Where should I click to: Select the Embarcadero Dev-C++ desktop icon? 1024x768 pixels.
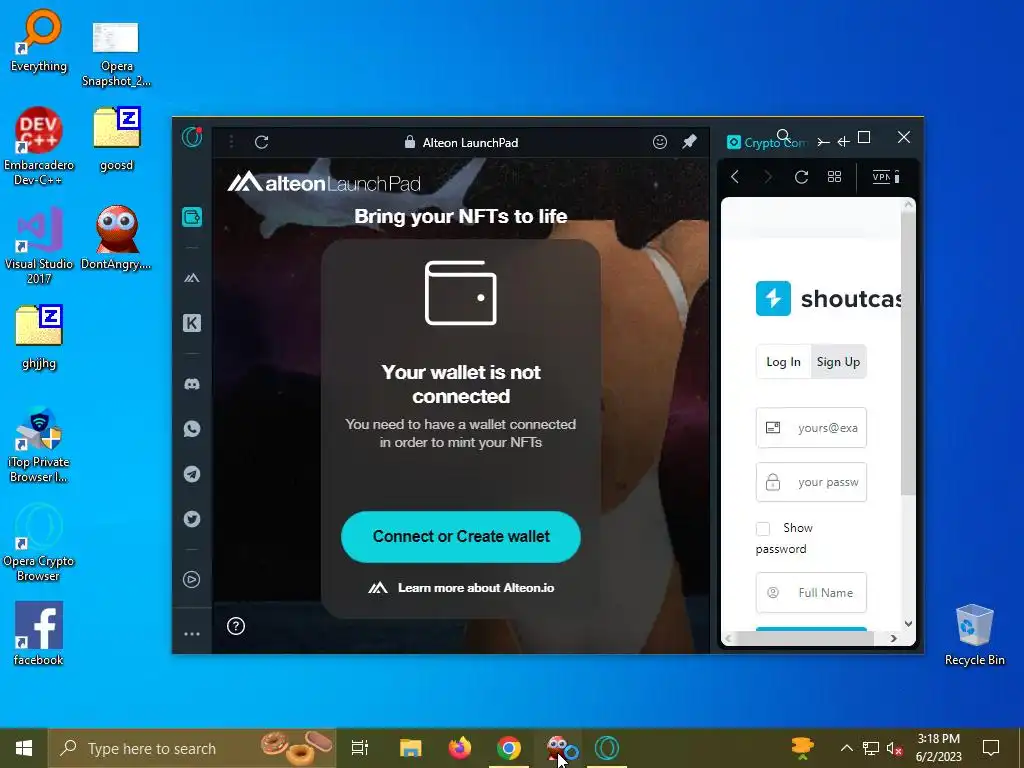[x=39, y=146]
